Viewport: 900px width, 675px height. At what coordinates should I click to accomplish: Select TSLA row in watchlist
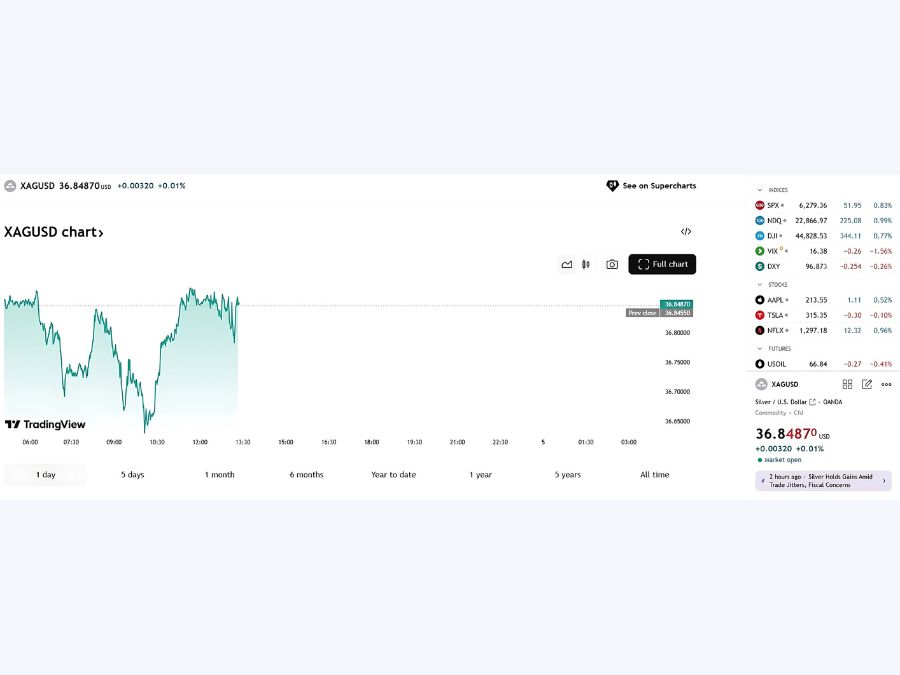(823, 316)
